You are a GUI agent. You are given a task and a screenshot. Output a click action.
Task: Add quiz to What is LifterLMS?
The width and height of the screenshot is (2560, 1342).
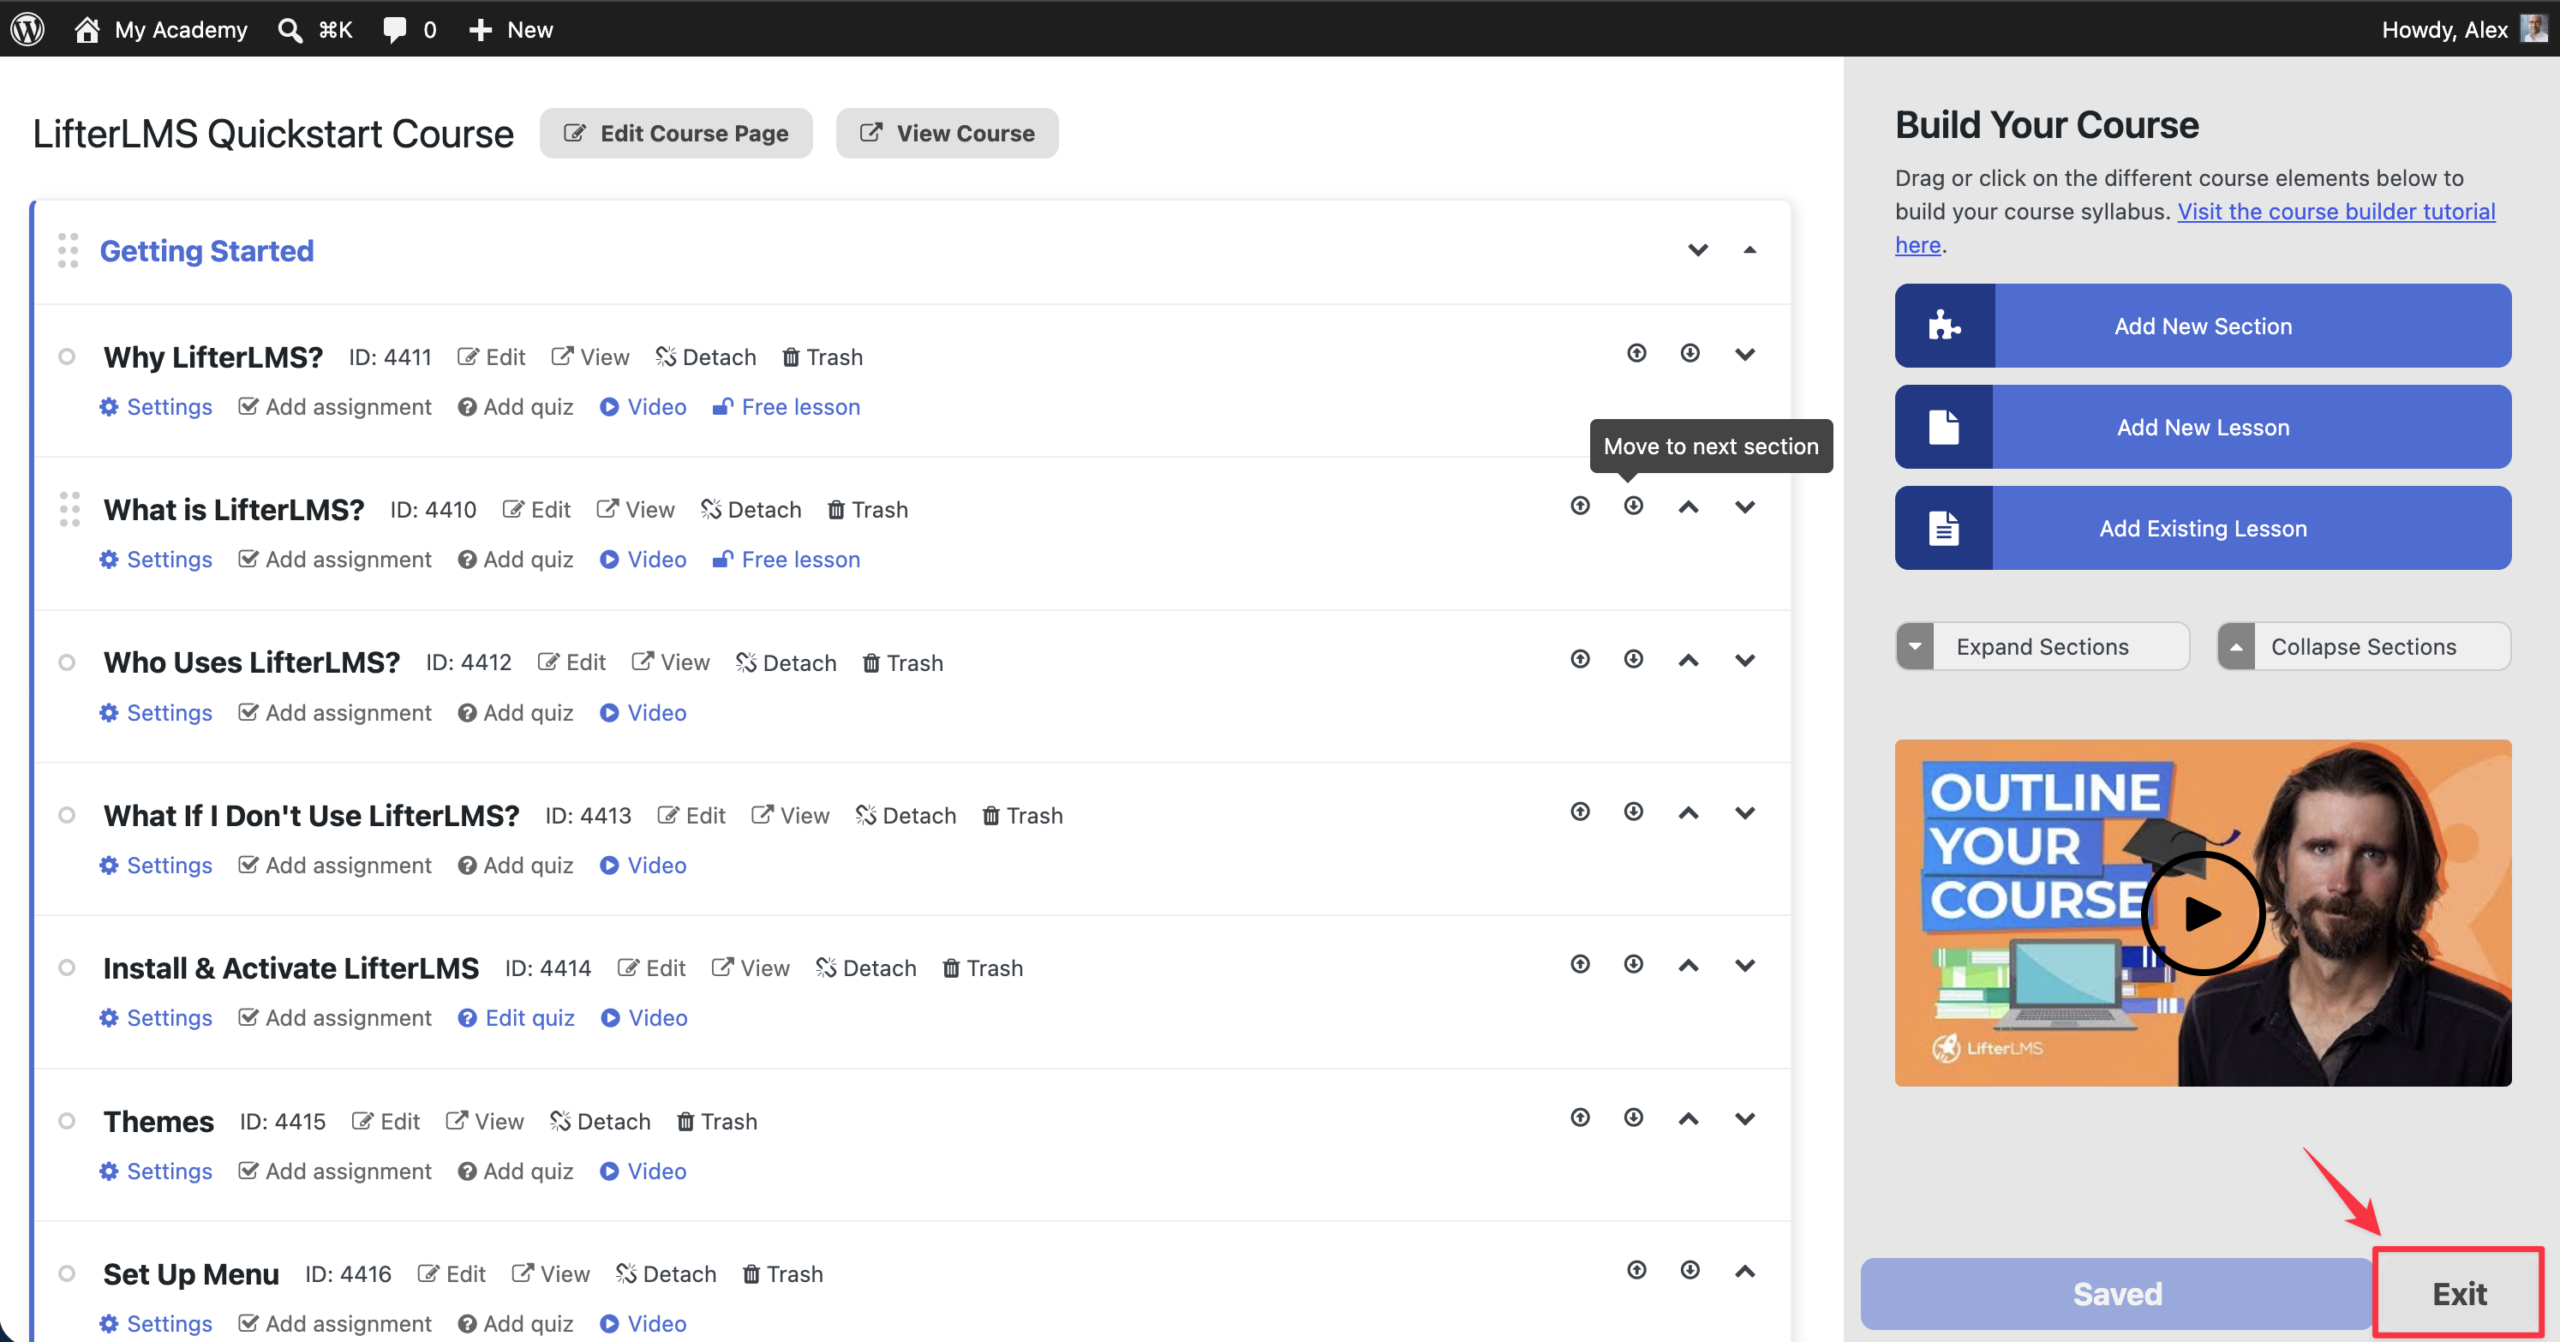tap(516, 560)
